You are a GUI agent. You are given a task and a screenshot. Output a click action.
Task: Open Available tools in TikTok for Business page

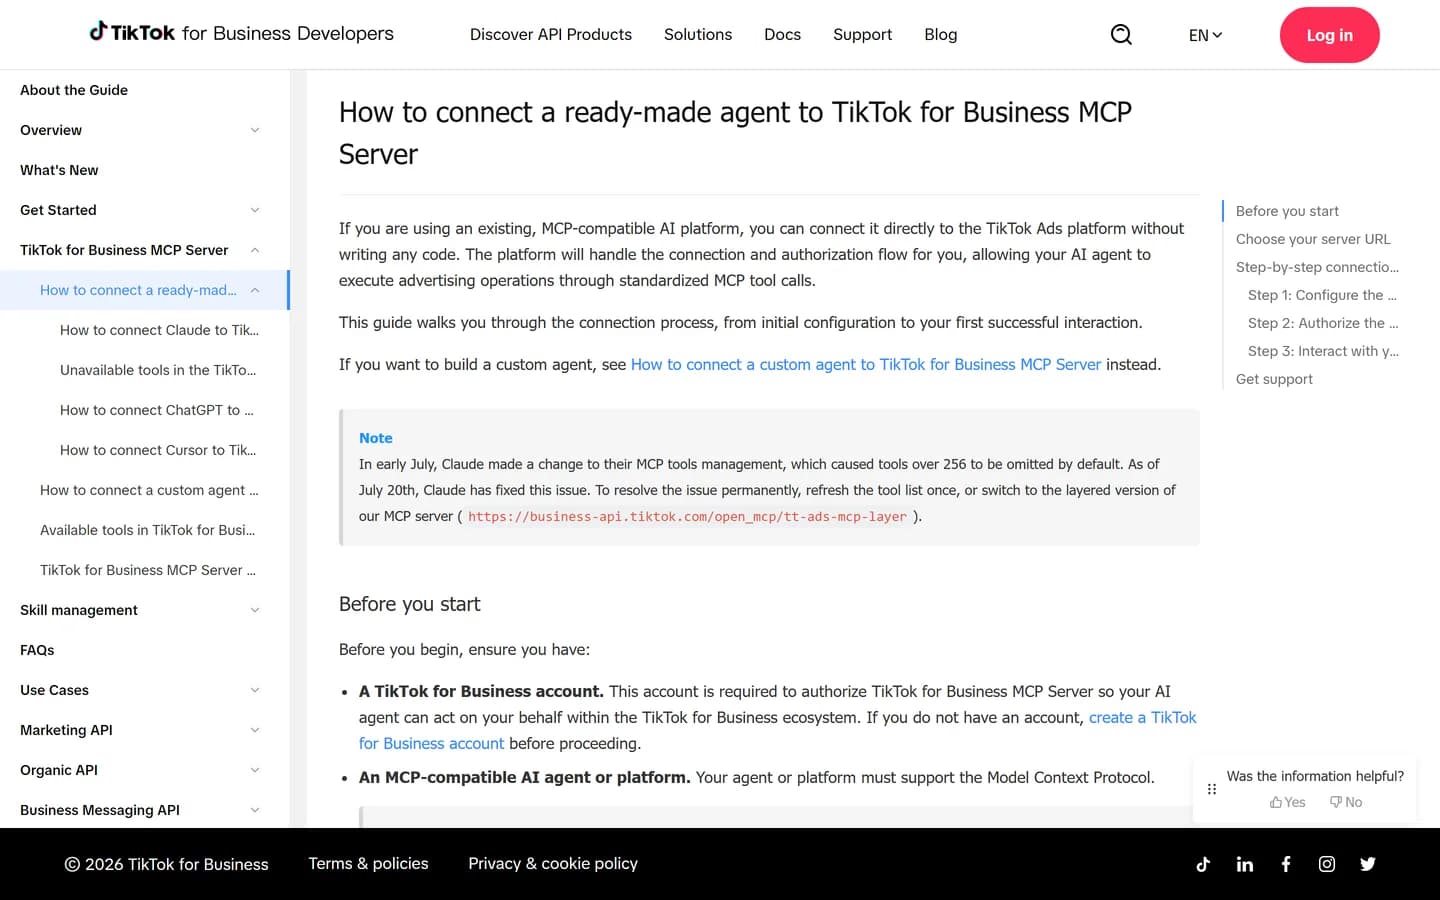147,530
